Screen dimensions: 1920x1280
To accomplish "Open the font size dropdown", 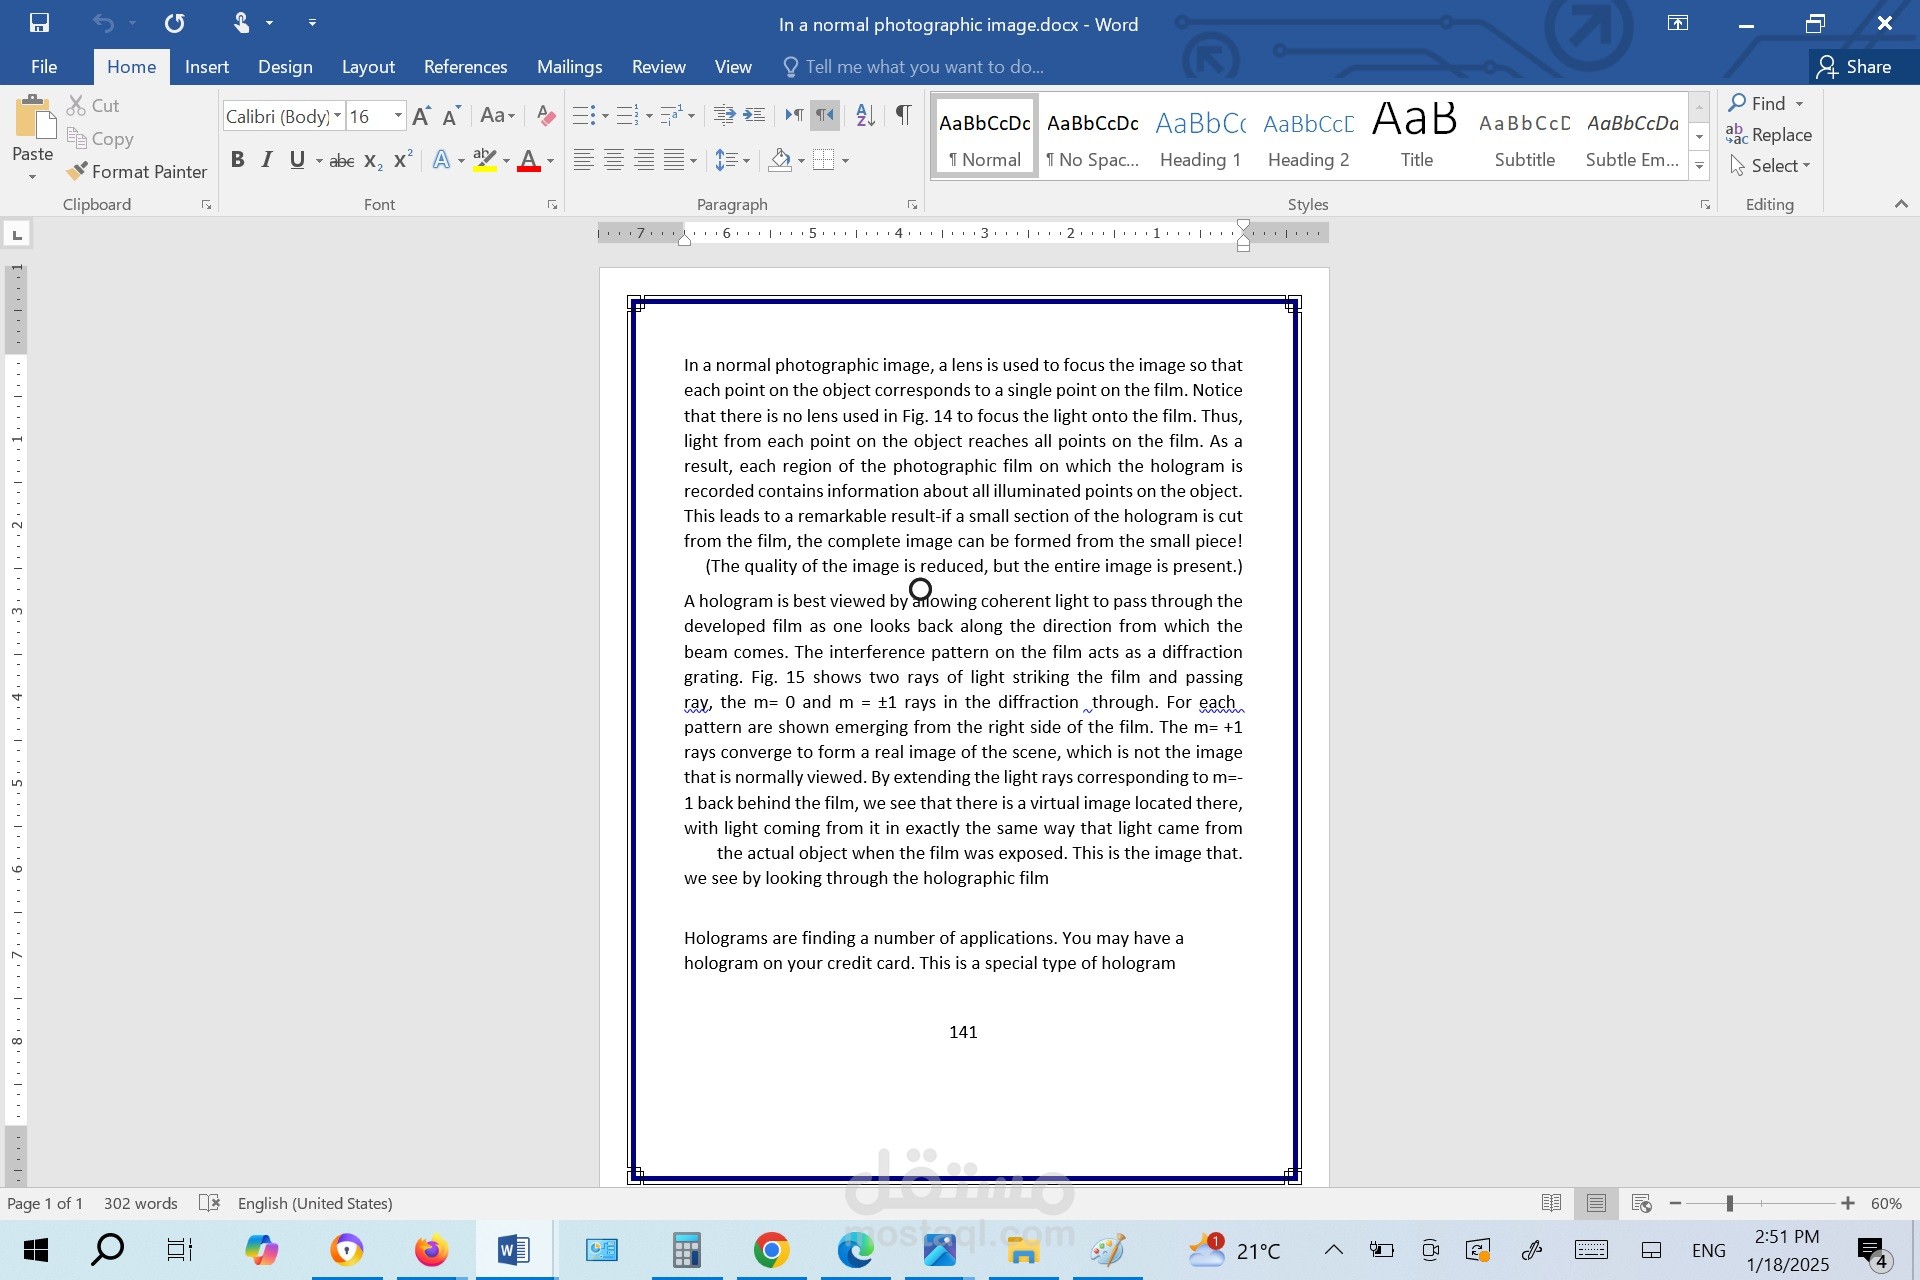I will [x=398, y=116].
